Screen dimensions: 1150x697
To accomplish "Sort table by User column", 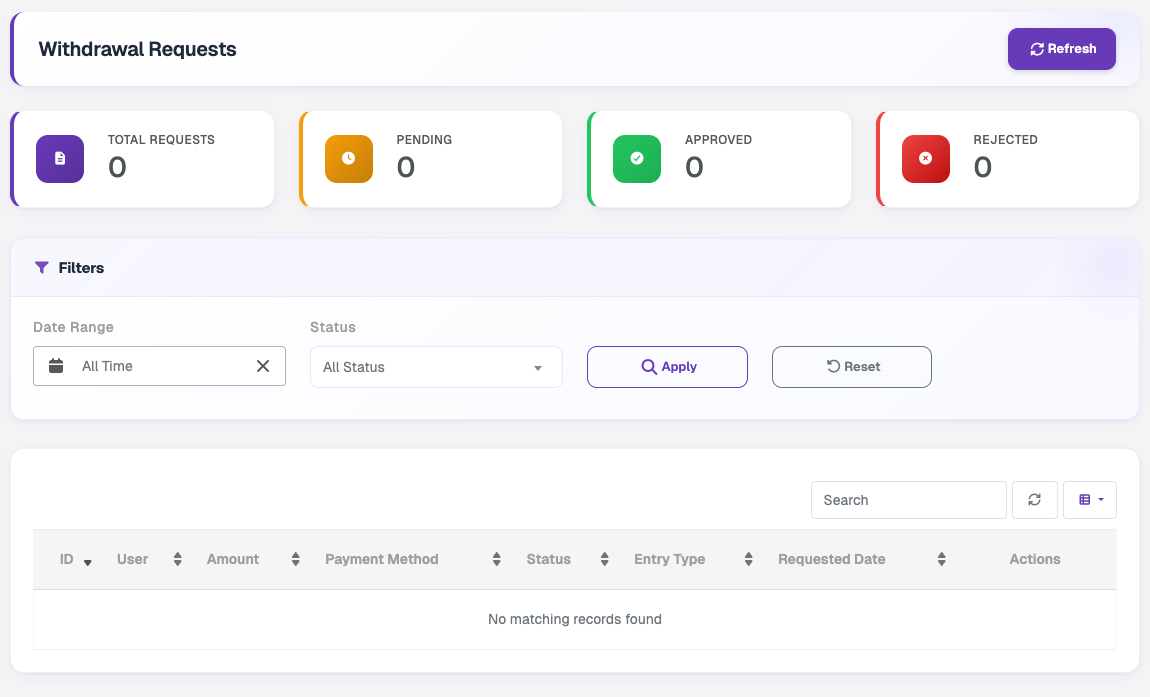I will (x=142, y=559).
